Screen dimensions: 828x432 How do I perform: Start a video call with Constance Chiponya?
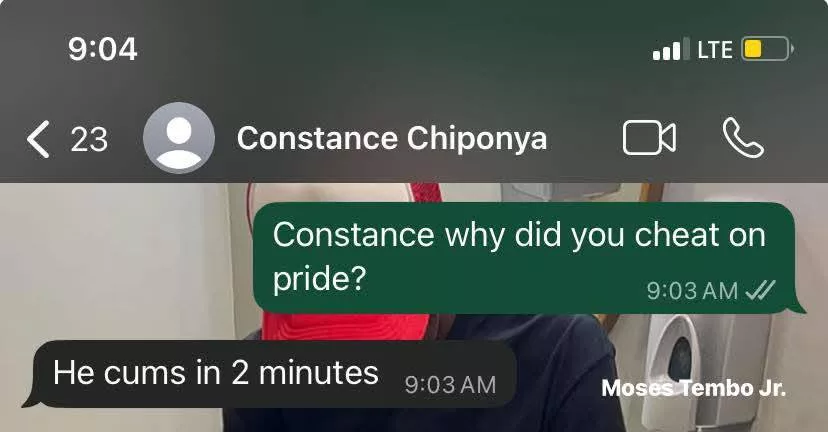coord(649,138)
